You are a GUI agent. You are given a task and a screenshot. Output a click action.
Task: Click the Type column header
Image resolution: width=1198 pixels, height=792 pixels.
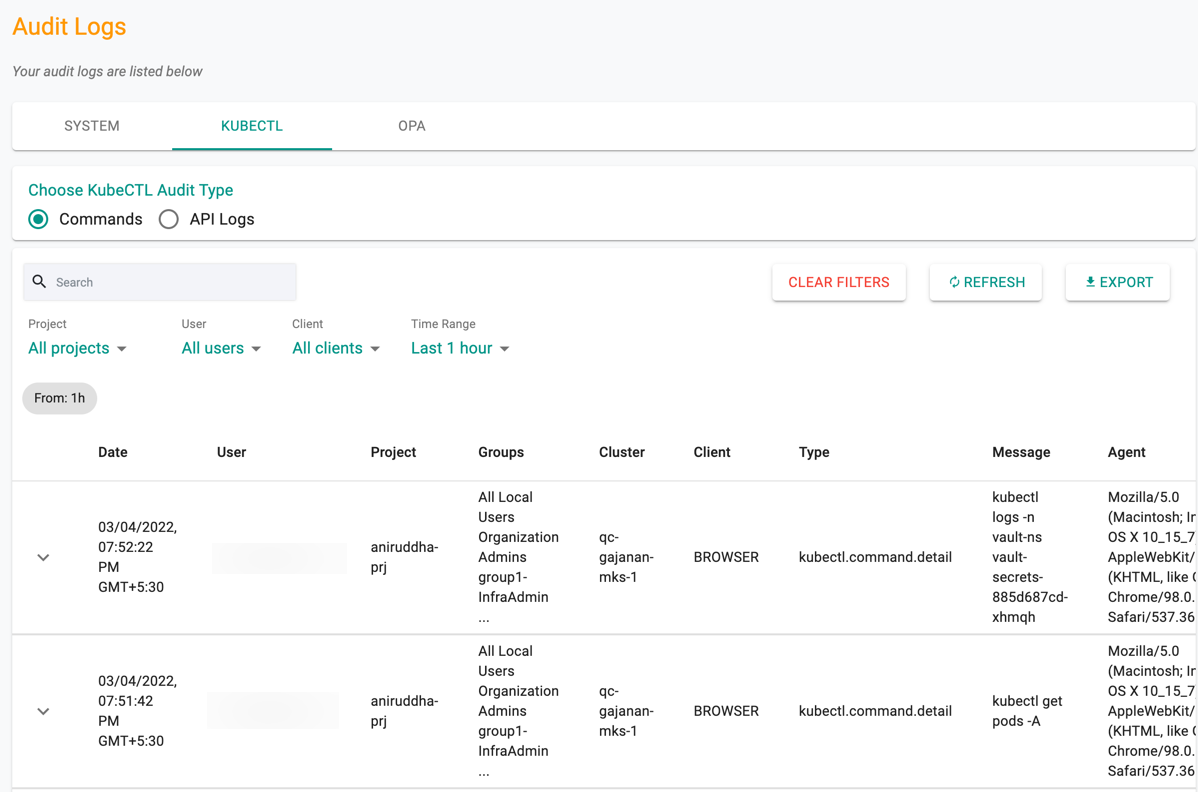[814, 452]
